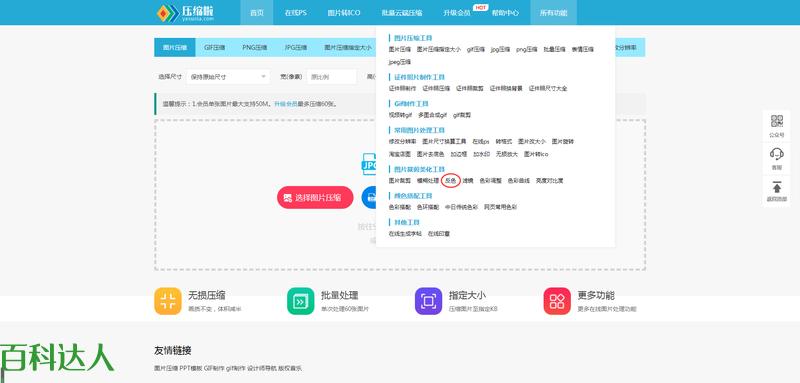Click the orange 无损压缩 feature icon
800x383 pixels.
[x=168, y=301]
